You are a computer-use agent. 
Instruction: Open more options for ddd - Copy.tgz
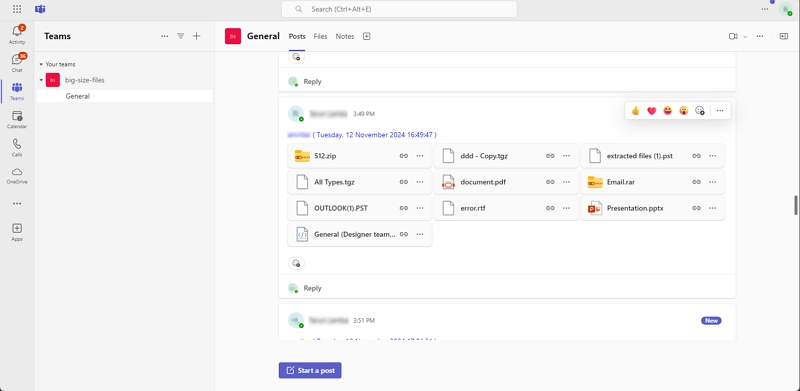click(566, 156)
